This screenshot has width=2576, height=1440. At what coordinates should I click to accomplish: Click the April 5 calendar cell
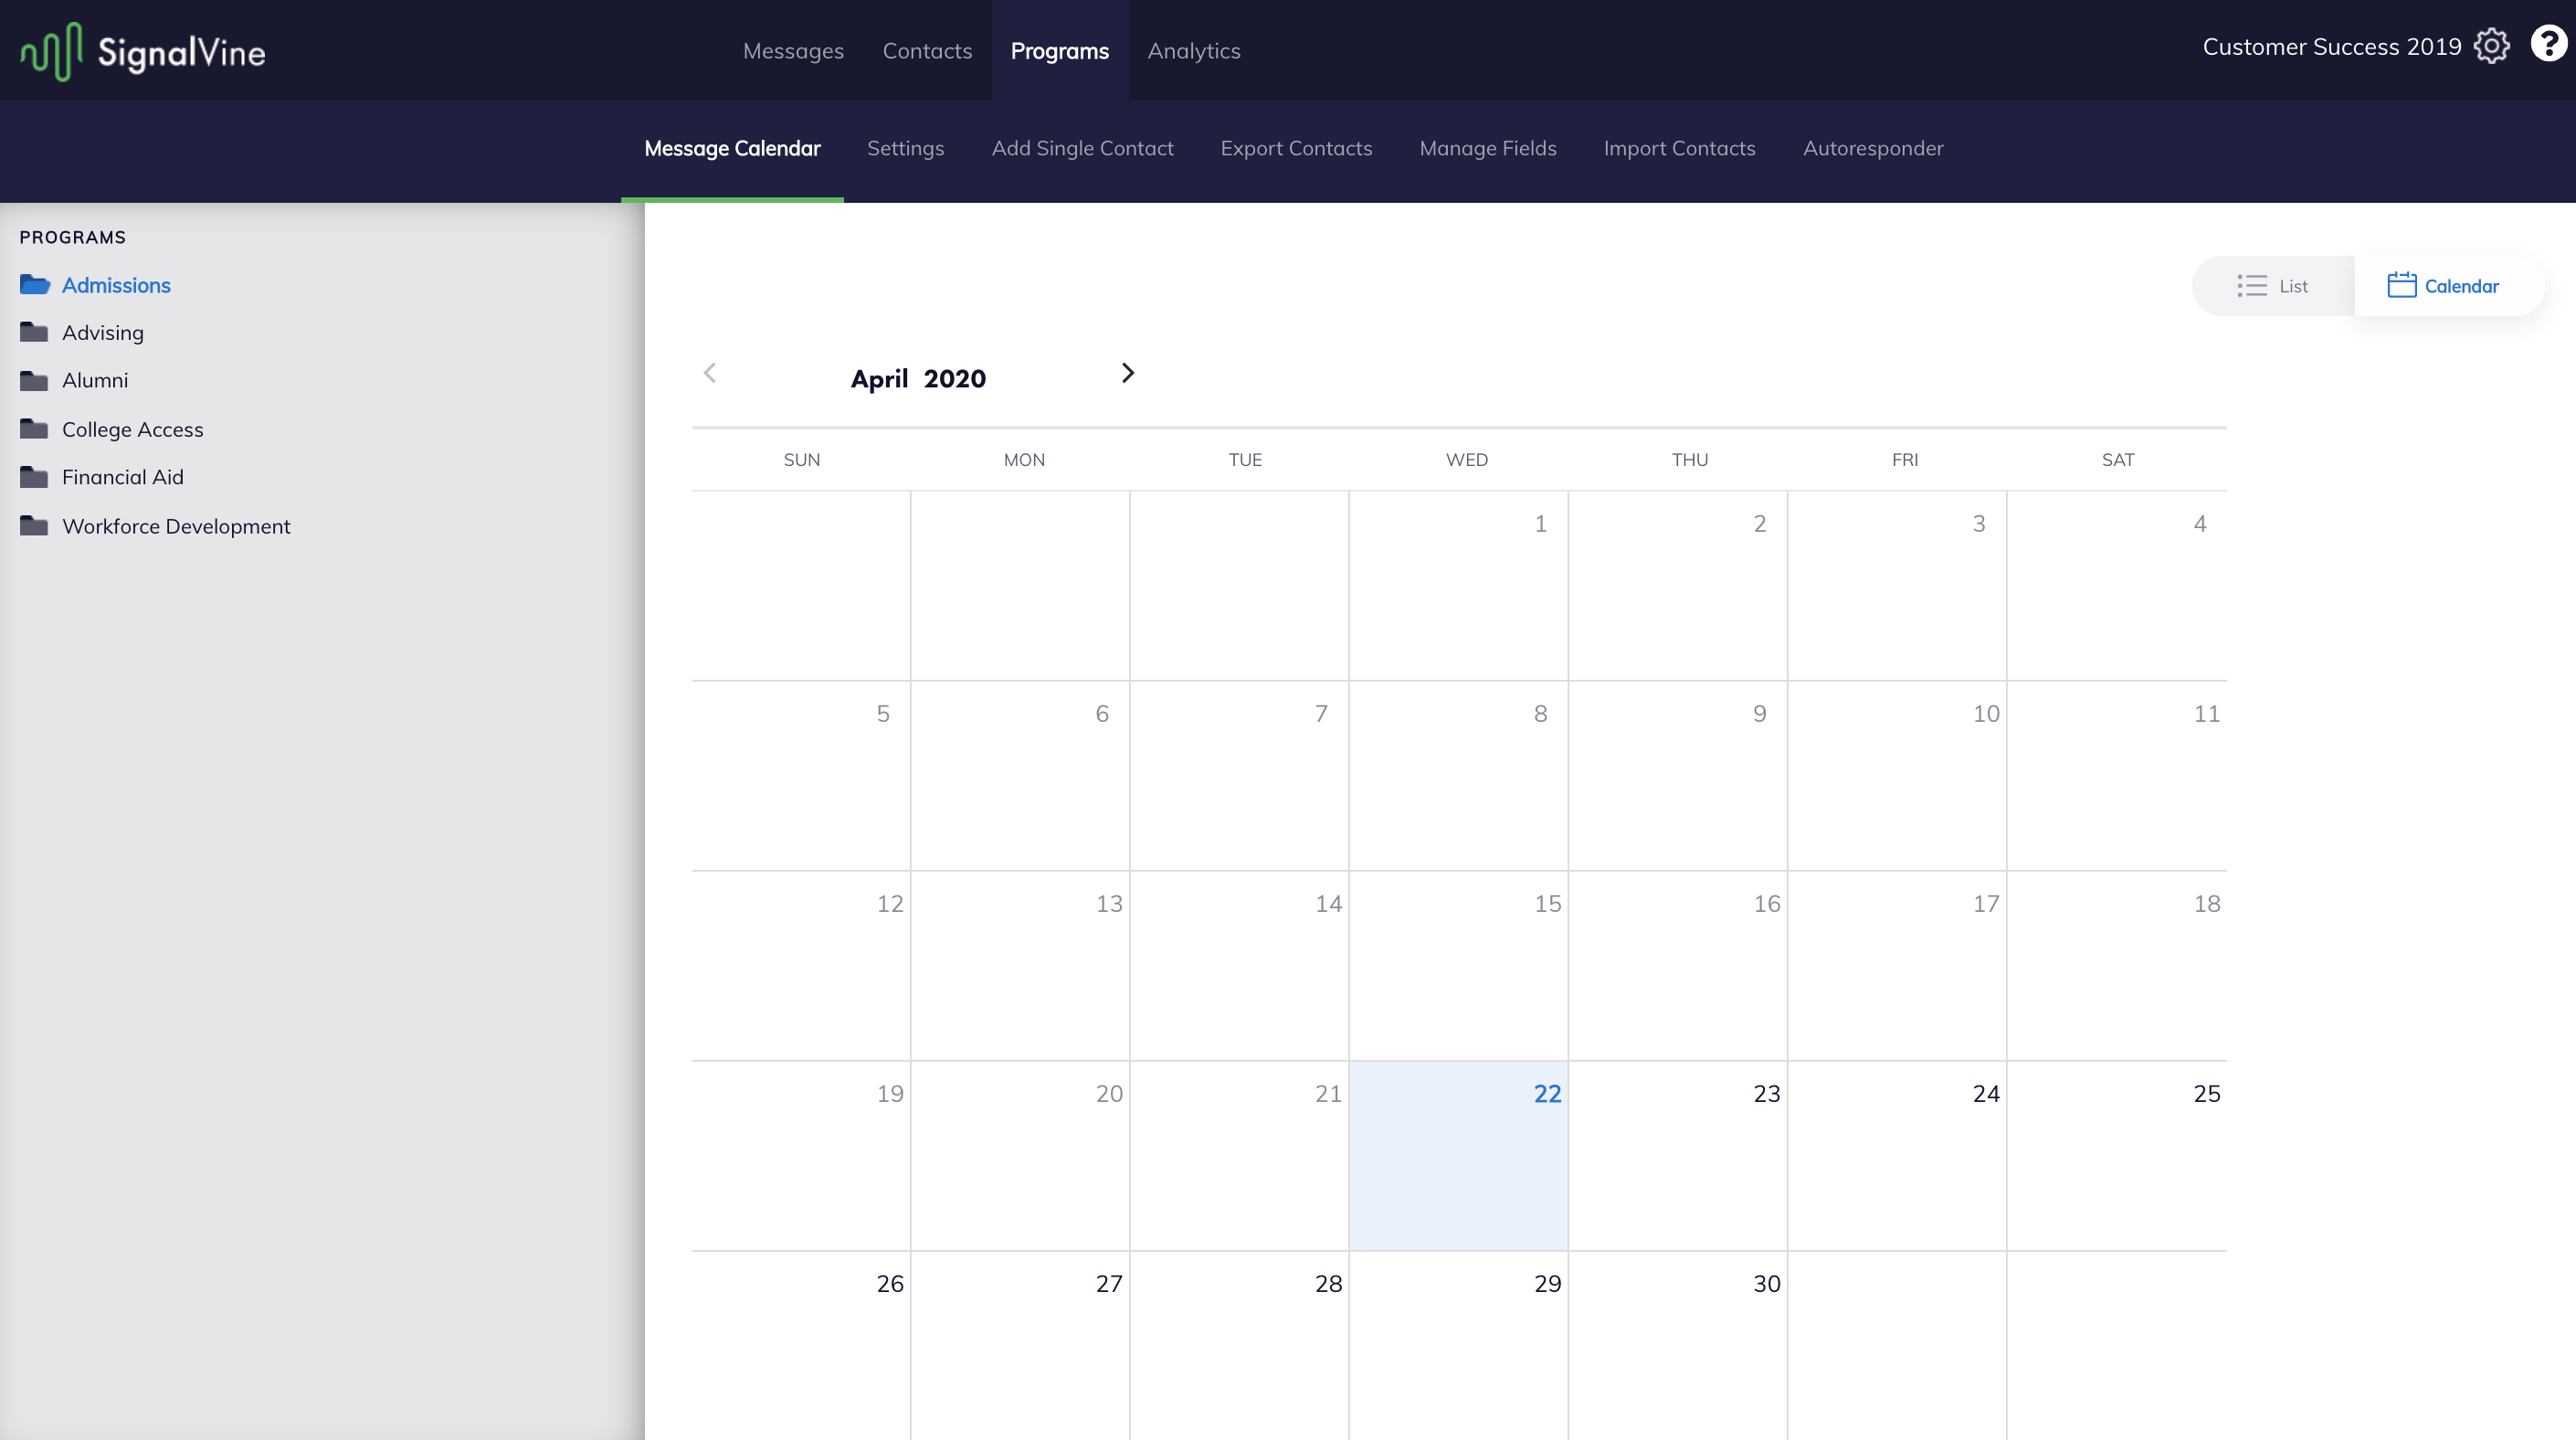click(801, 776)
